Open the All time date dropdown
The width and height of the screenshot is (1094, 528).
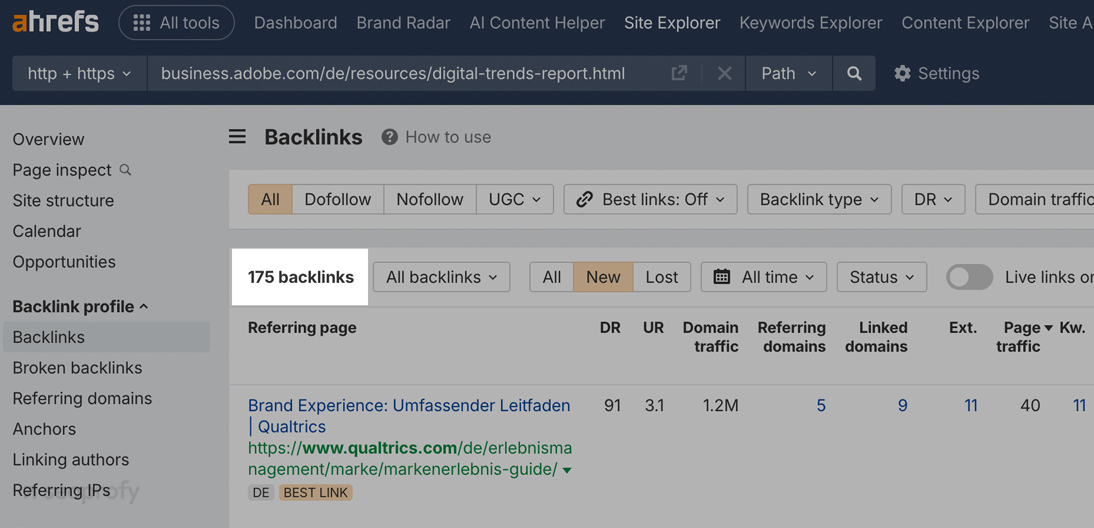click(763, 277)
